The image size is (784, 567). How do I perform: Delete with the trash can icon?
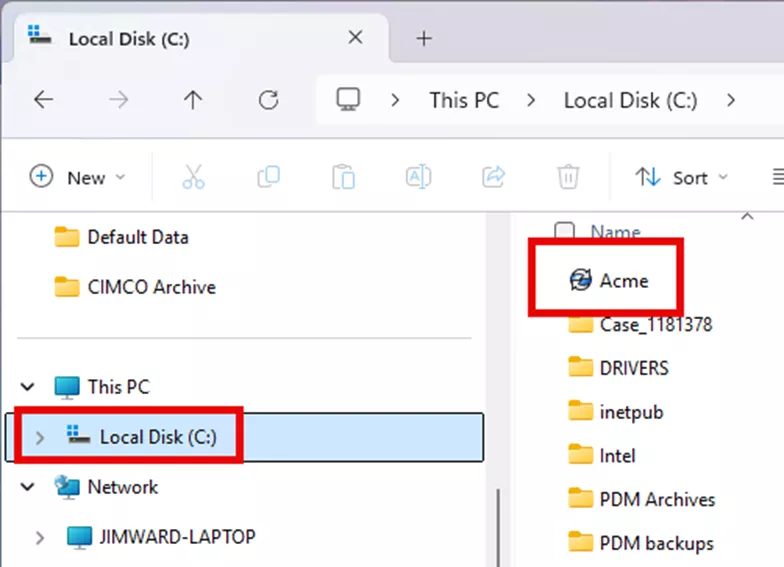tap(568, 177)
